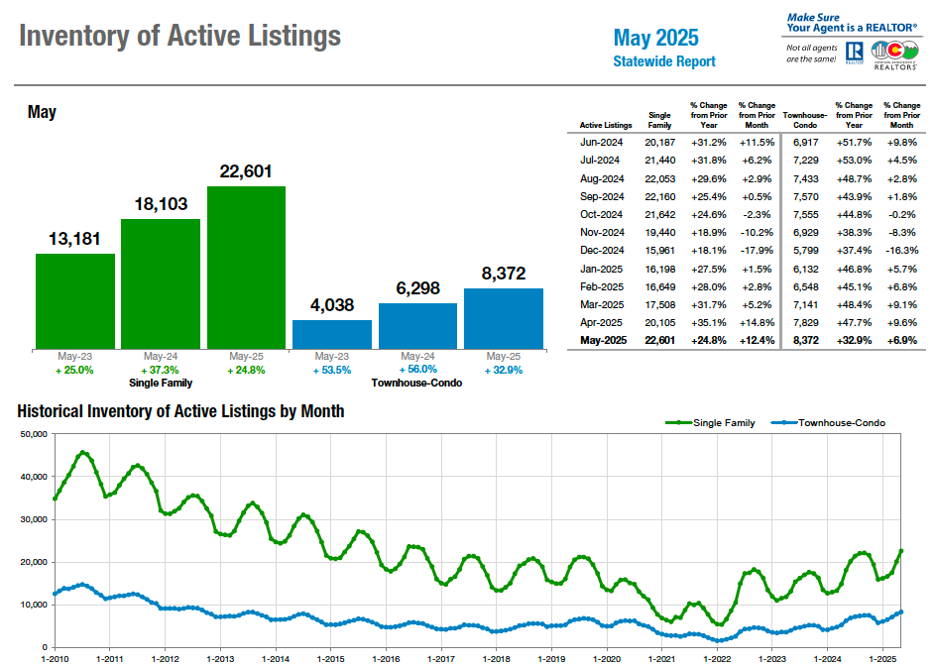Click the green Single Family legend marker
Viewport: 936px width, 666px height.
pyautogui.click(x=678, y=423)
